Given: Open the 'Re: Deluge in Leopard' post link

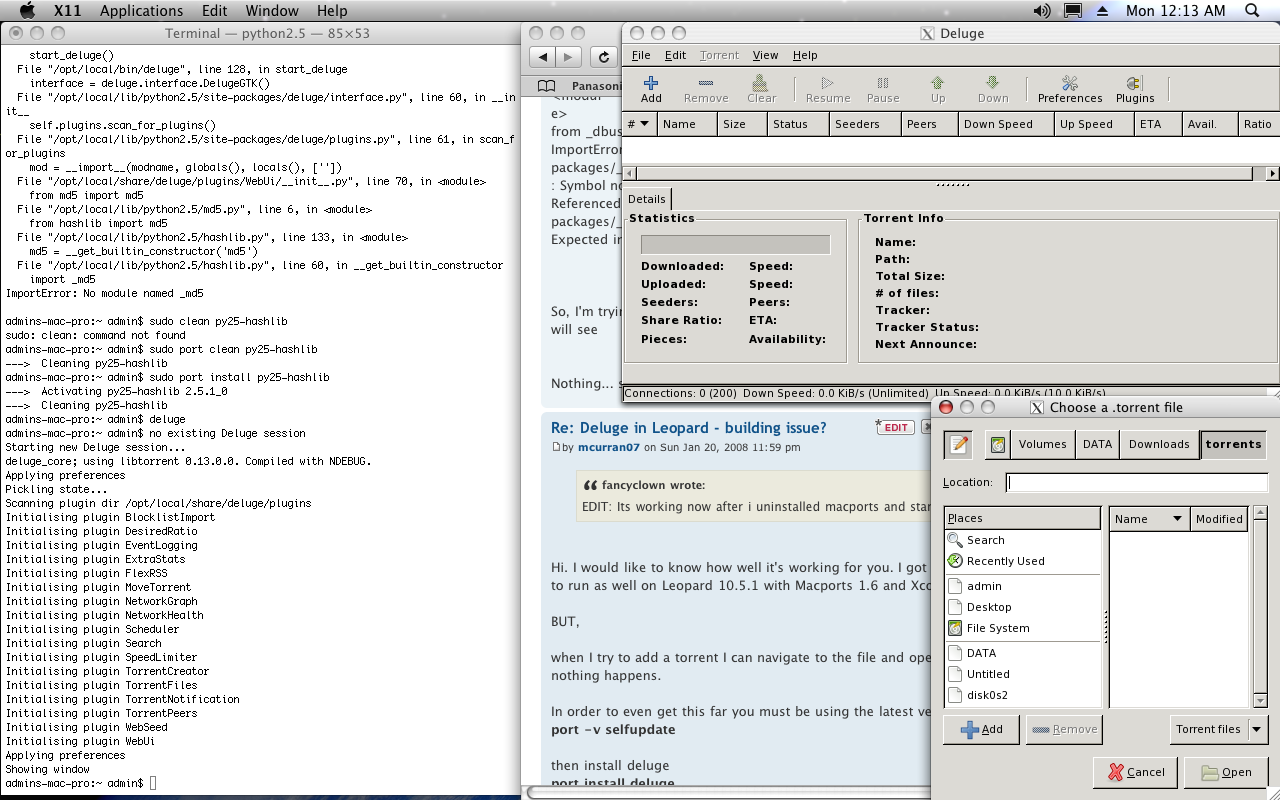Looking at the screenshot, I should click(x=689, y=428).
